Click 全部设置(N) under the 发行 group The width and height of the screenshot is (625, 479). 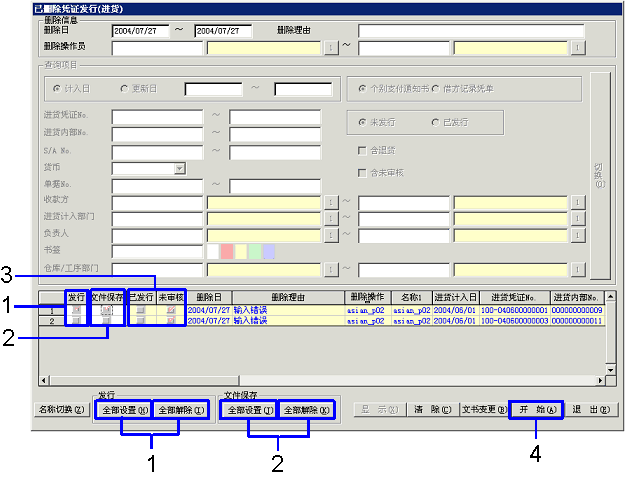[125, 410]
